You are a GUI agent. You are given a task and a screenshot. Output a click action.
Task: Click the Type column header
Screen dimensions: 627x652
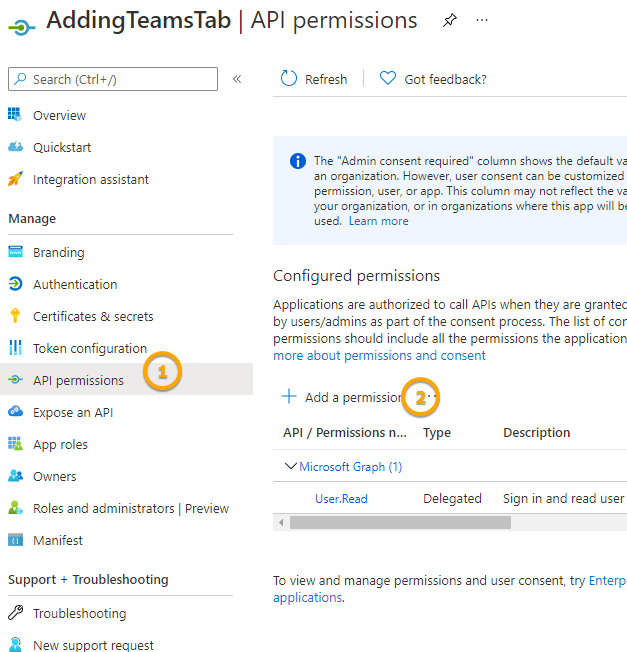437,433
